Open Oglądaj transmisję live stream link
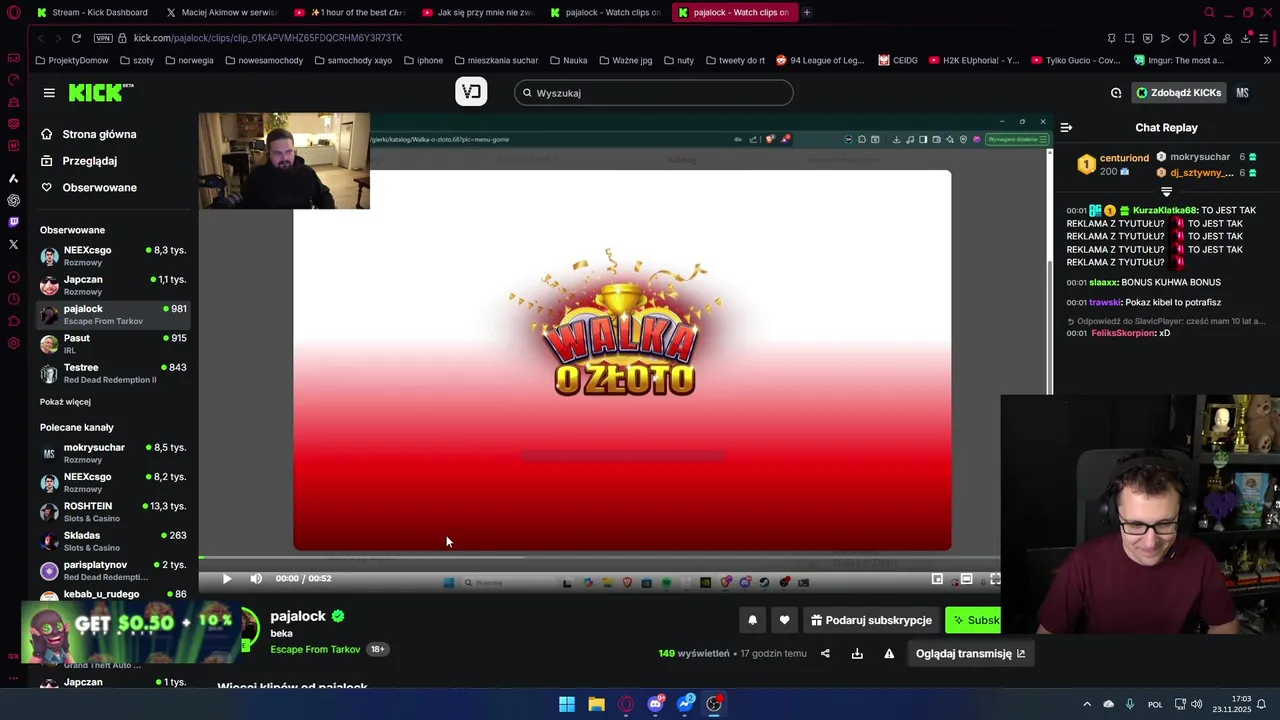 [970, 654]
